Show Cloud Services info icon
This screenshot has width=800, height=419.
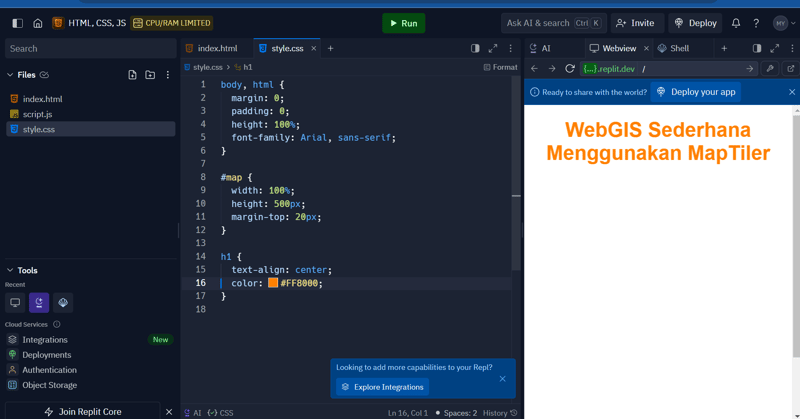57,324
